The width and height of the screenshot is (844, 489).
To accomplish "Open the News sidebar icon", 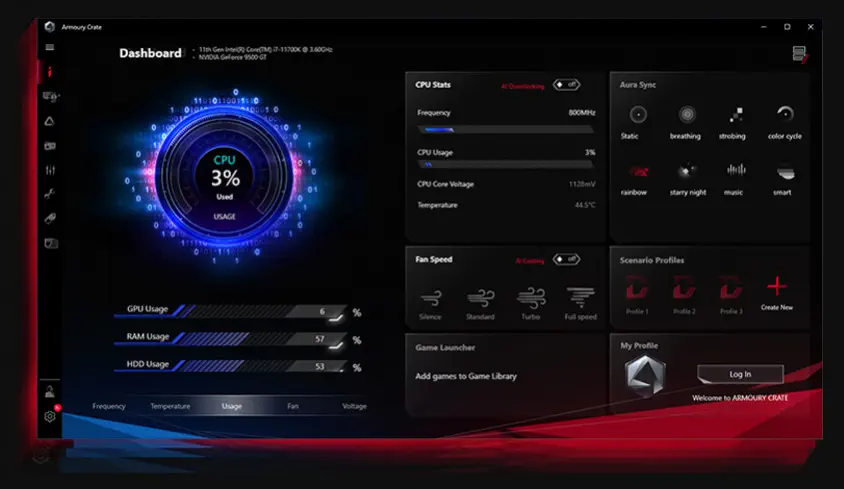I will 51,243.
